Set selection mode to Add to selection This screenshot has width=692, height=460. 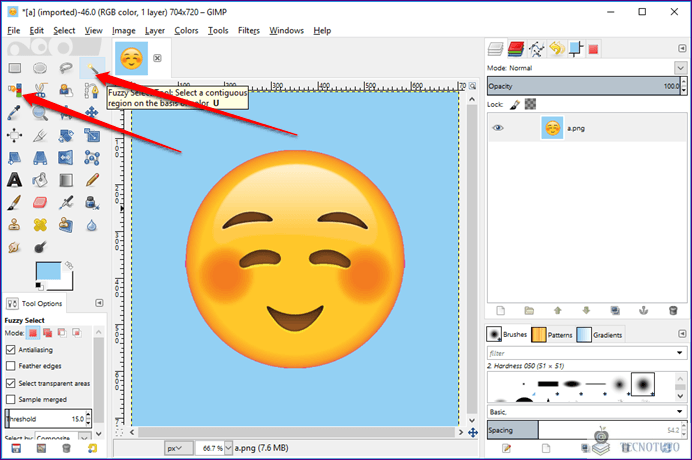point(48,333)
